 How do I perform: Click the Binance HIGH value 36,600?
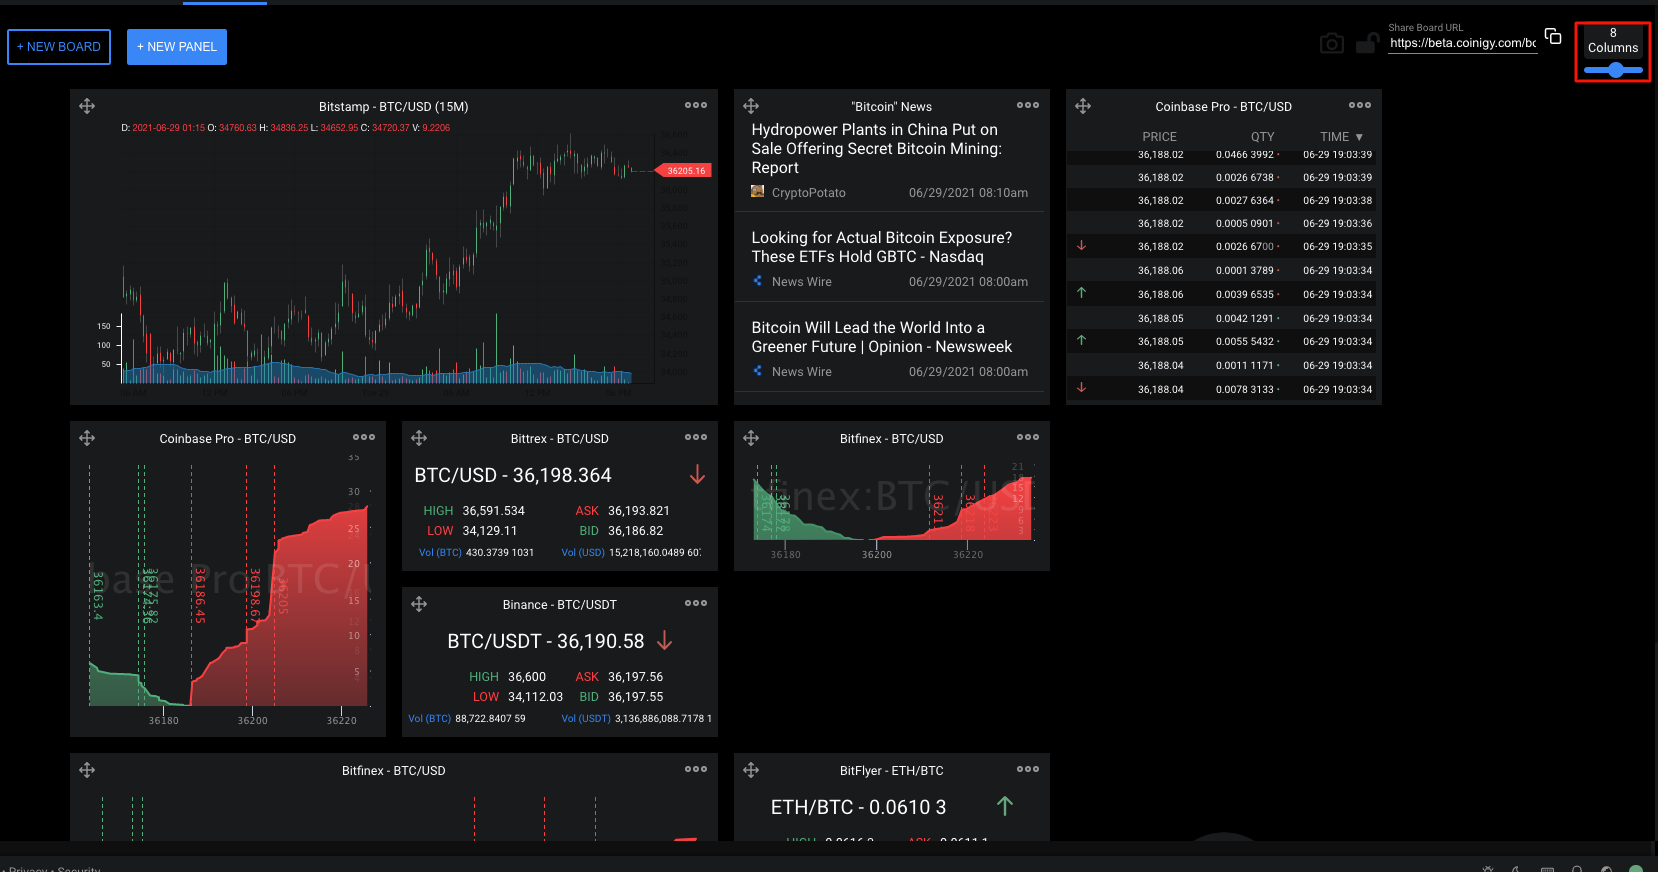(x=527, y=677)
